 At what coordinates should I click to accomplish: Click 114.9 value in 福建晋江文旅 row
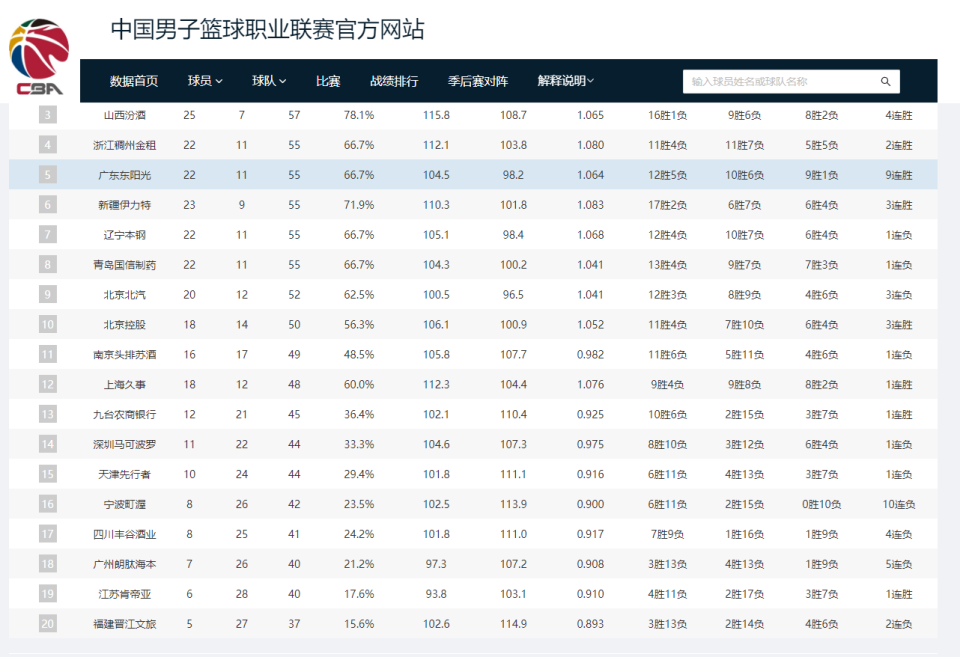click(513, 625)
